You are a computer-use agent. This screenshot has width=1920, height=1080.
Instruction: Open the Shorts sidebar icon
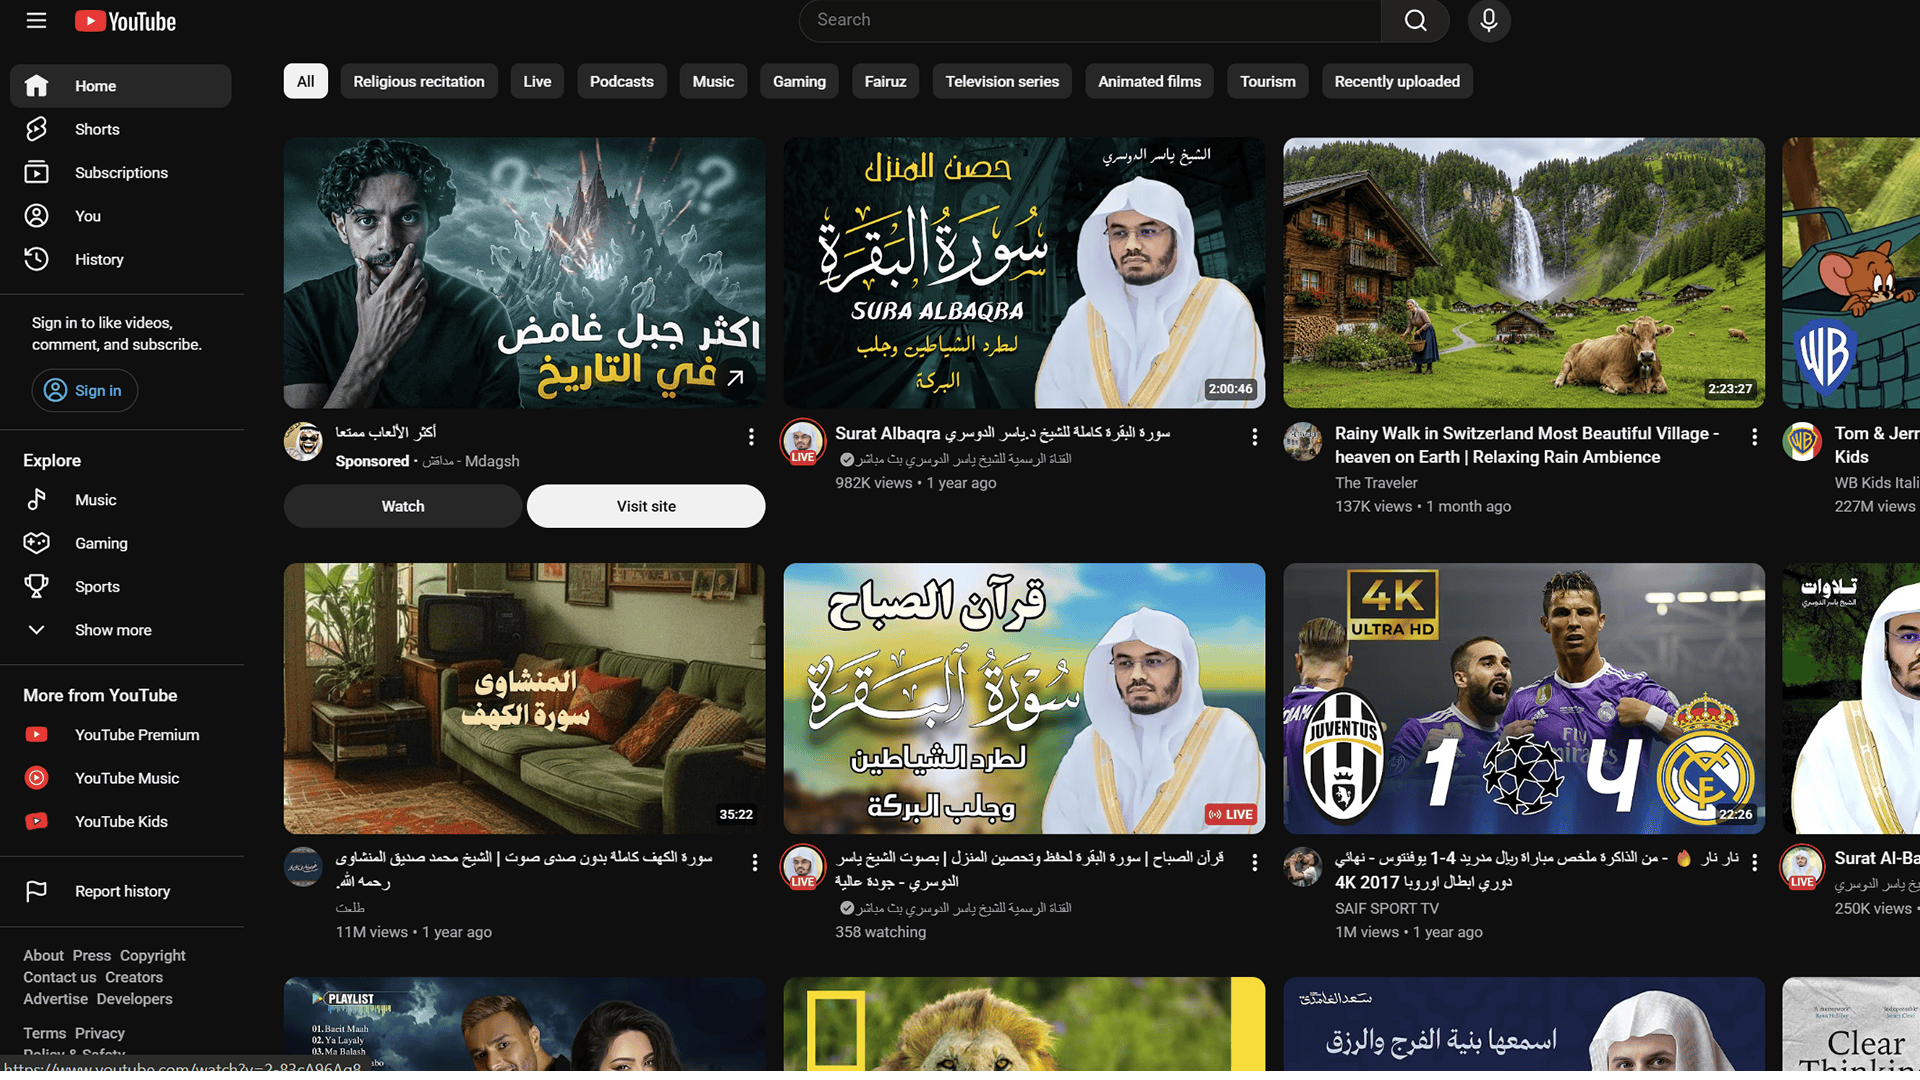pos(36,129)
